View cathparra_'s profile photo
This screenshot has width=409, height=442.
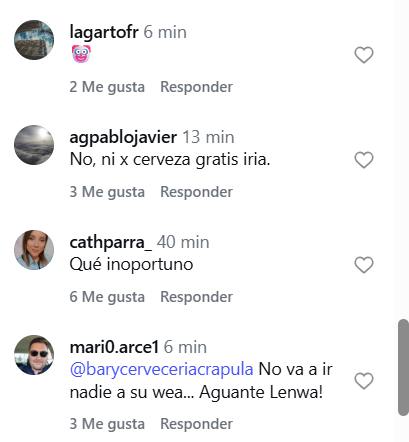34,250
